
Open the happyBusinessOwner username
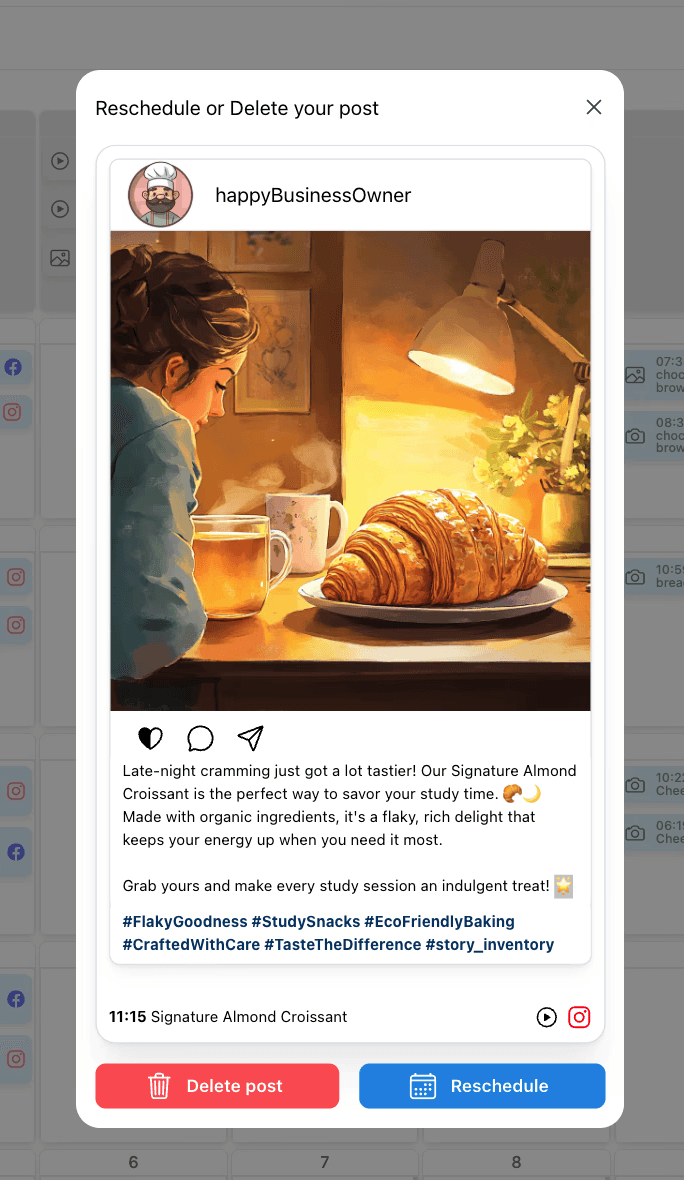(x=313, y=196)
